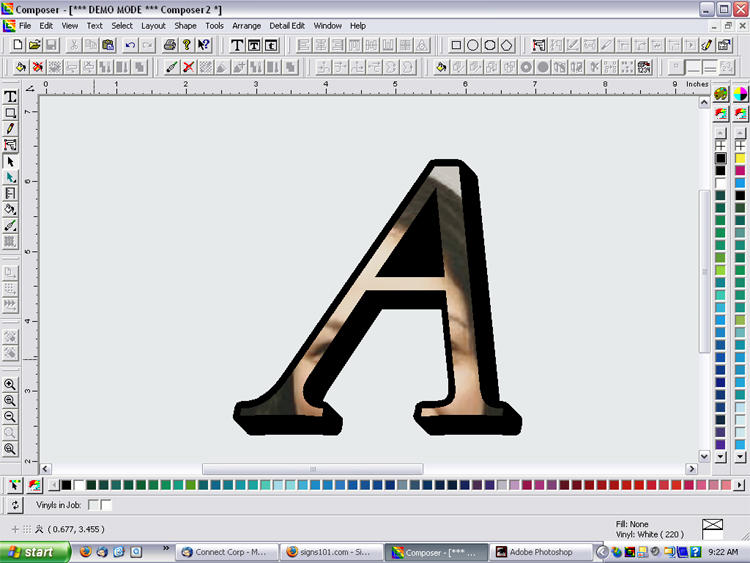Select the pencil draw tool in left toolbox
The image size is (750, 563).
[10, 129]
